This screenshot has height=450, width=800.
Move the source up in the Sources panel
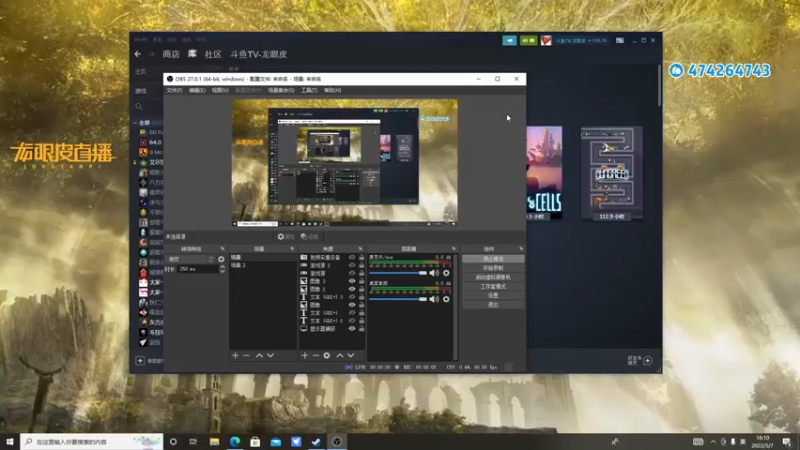tap(340, 355)
